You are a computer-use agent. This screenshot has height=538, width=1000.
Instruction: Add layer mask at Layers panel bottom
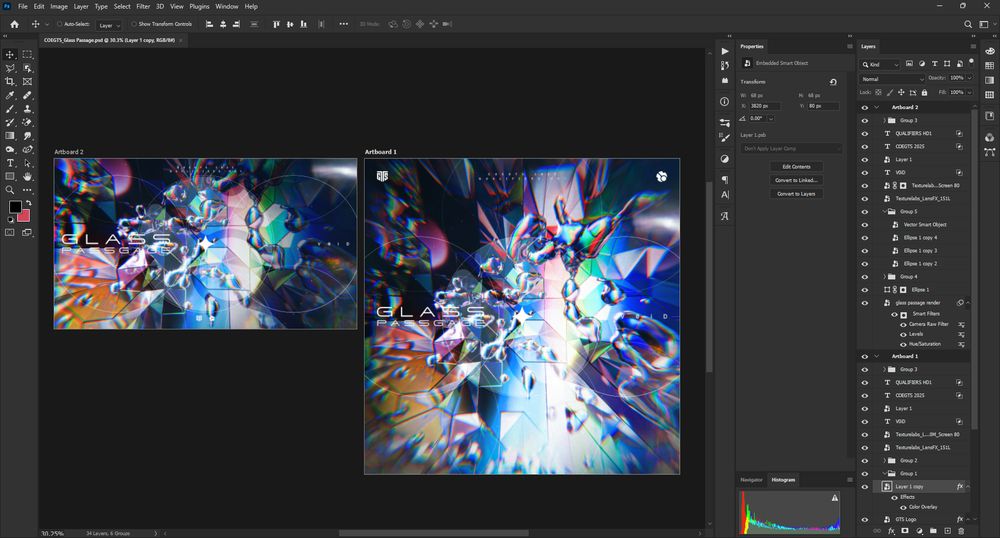(905, 531)
